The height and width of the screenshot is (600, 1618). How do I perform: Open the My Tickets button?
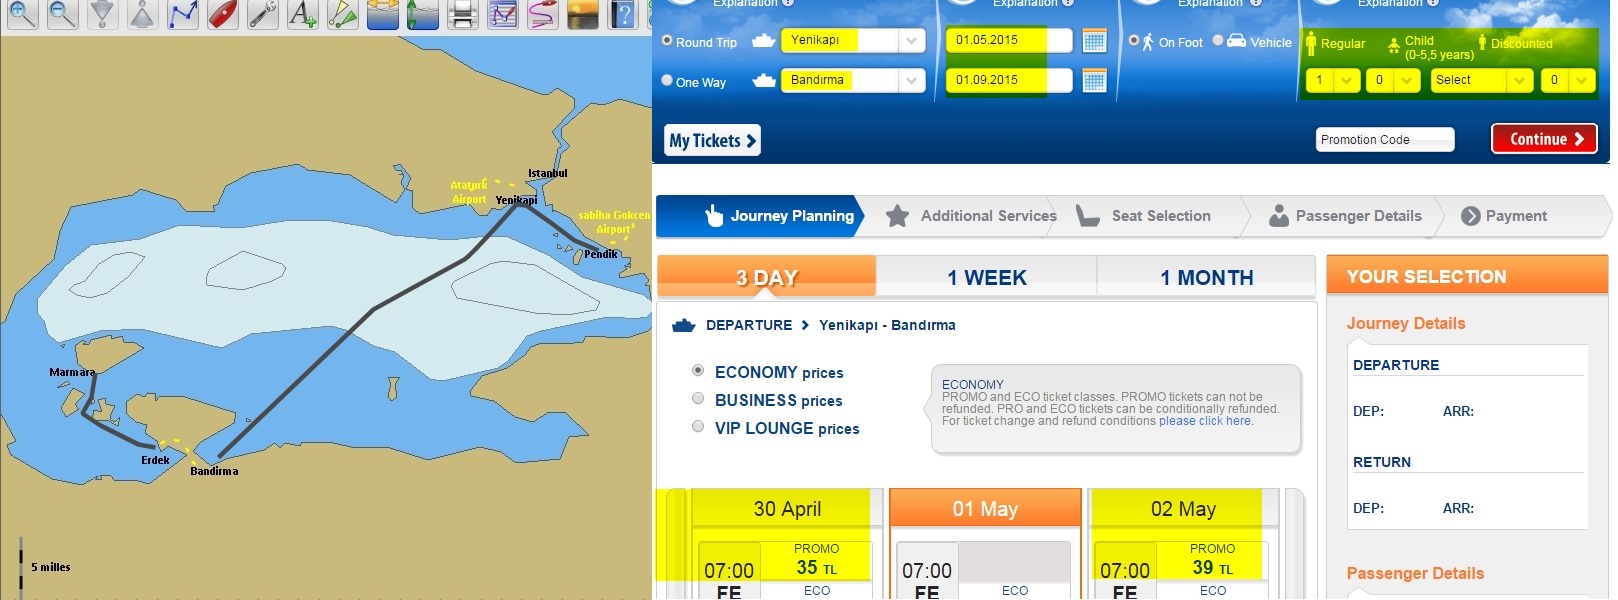[x=712, y=140]
